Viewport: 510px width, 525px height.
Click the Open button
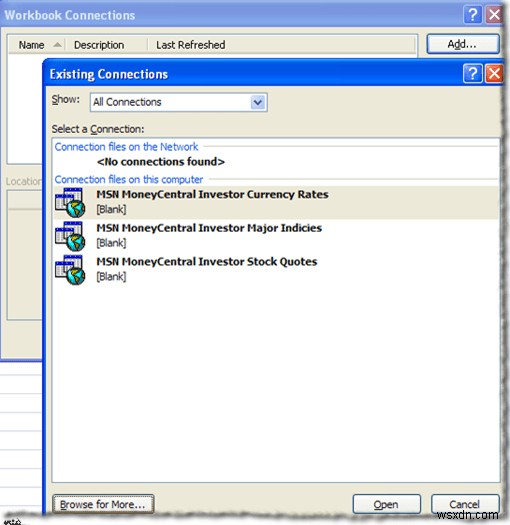386,504
